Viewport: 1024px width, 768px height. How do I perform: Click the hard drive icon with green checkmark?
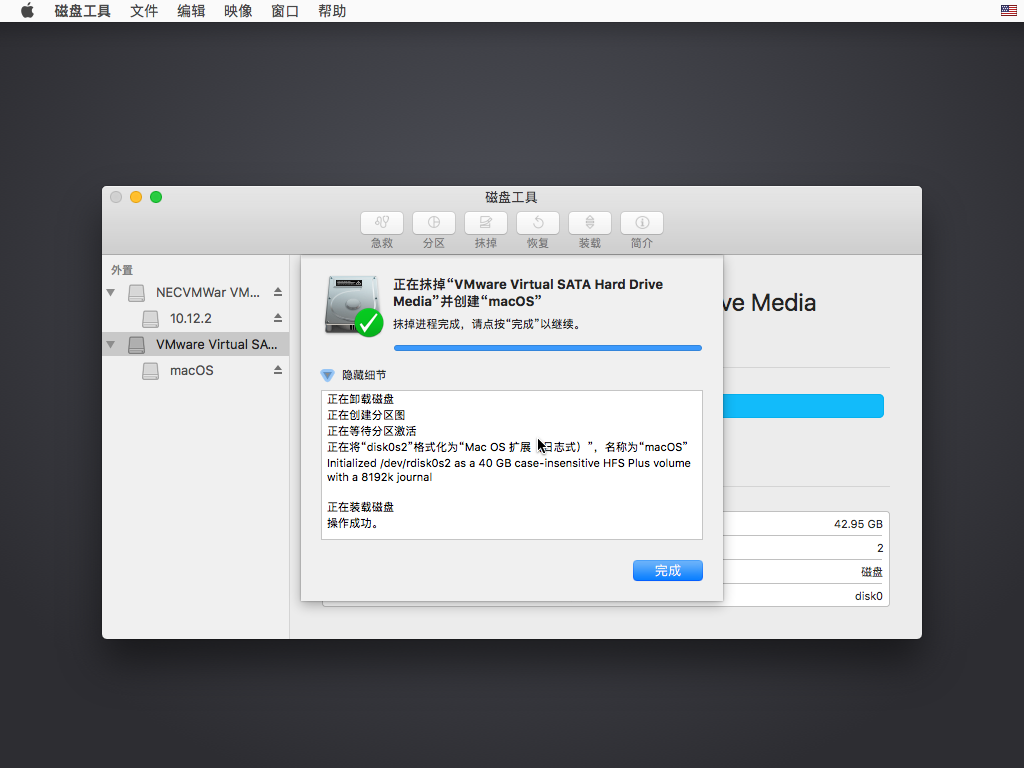pos(353,306)
